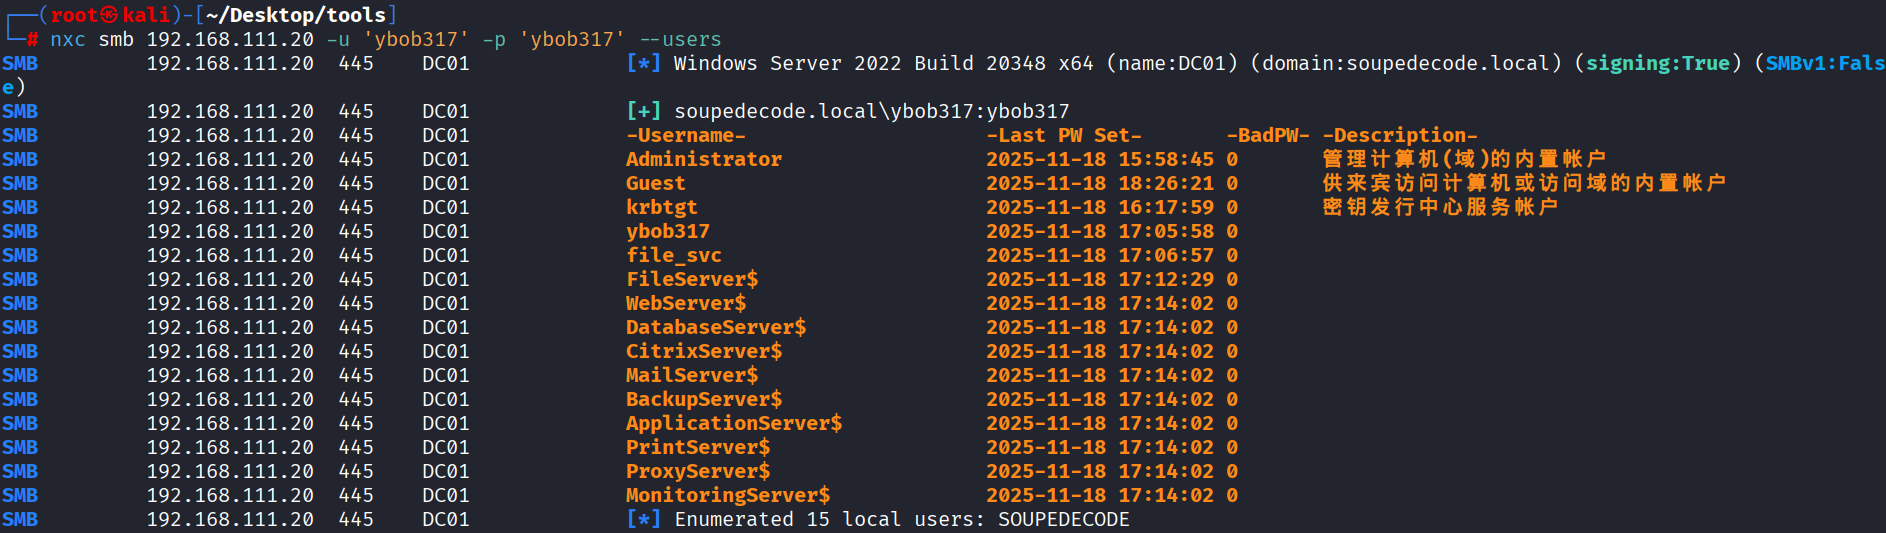Select the Administrator username entry
Screen dimensions: 1886x533
(704, 159)
